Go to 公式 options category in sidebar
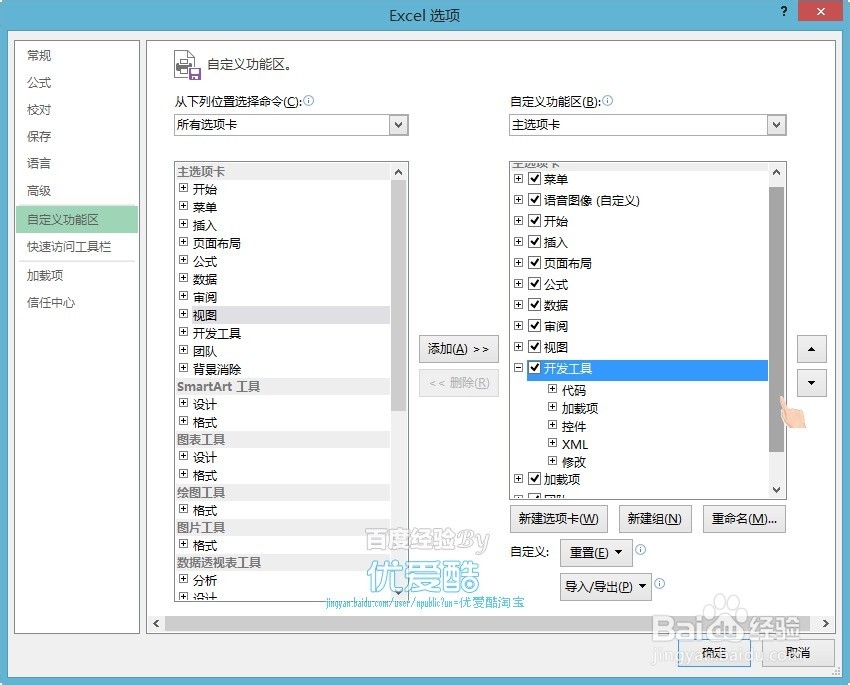Image resolution: width=850 pixels, height=685 pixels. 39,82
